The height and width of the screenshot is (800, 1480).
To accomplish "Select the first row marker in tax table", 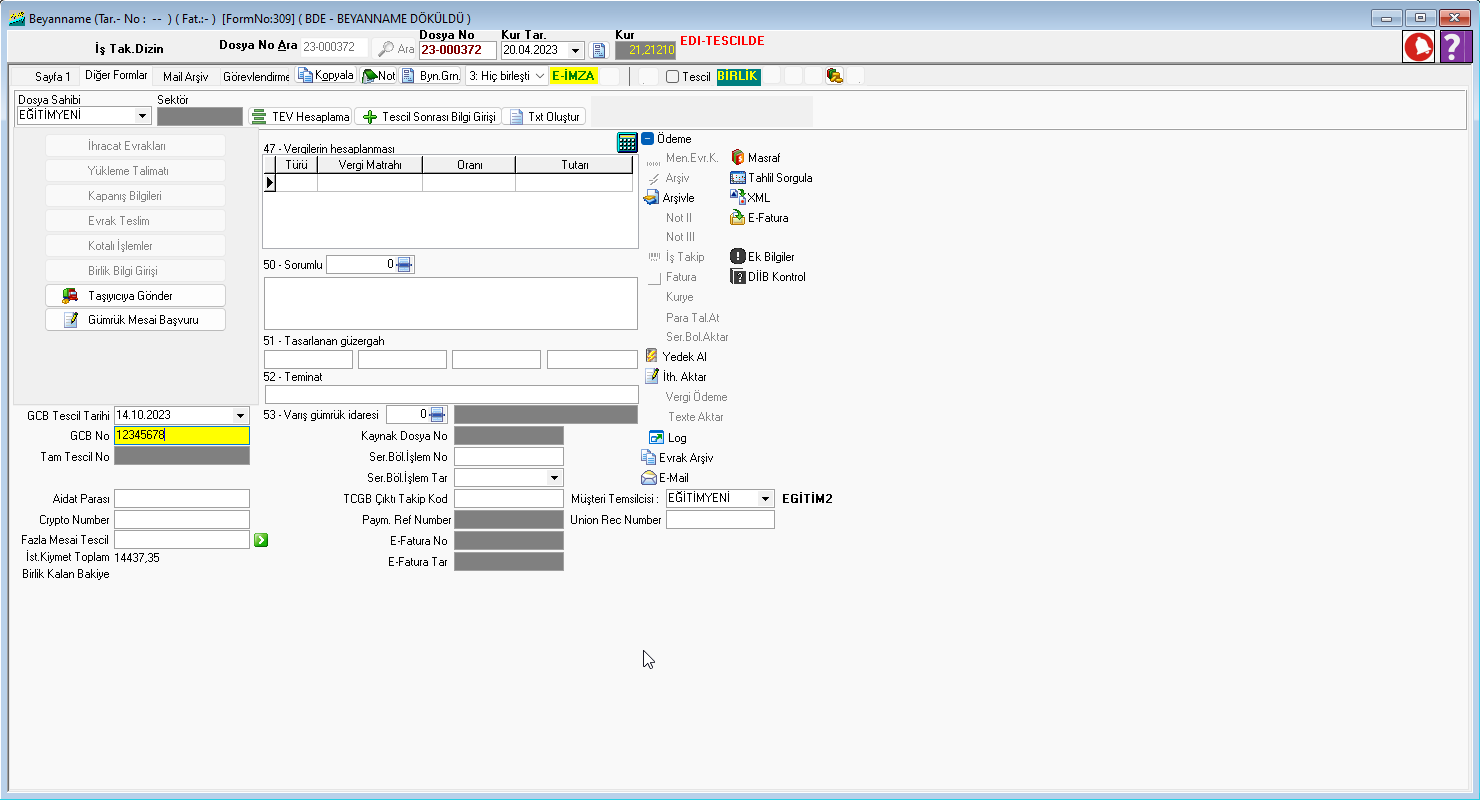I will [x=269, y=183].
